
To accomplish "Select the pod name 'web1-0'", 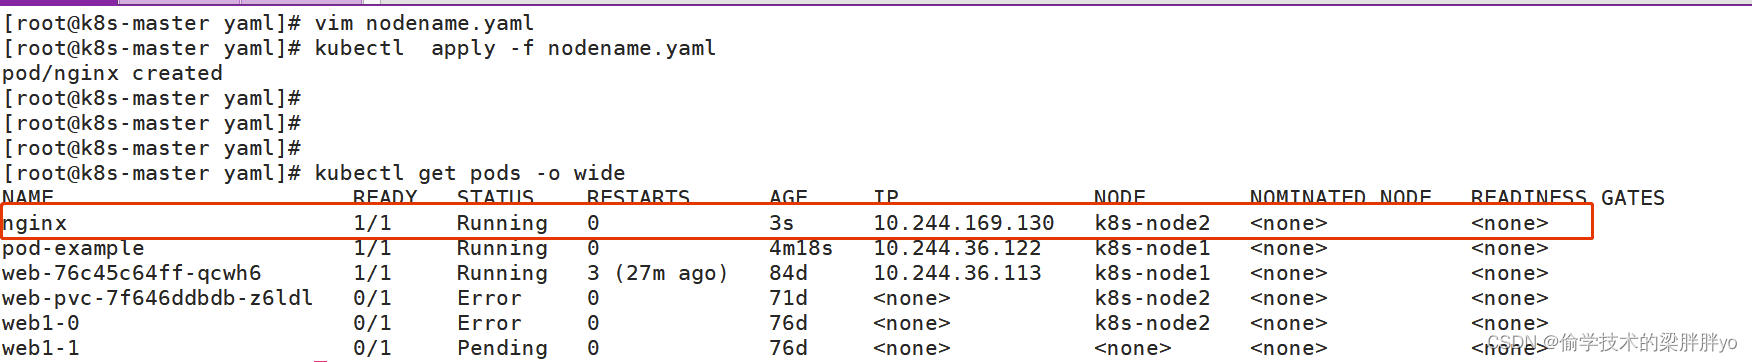I will tap(41, 323).
